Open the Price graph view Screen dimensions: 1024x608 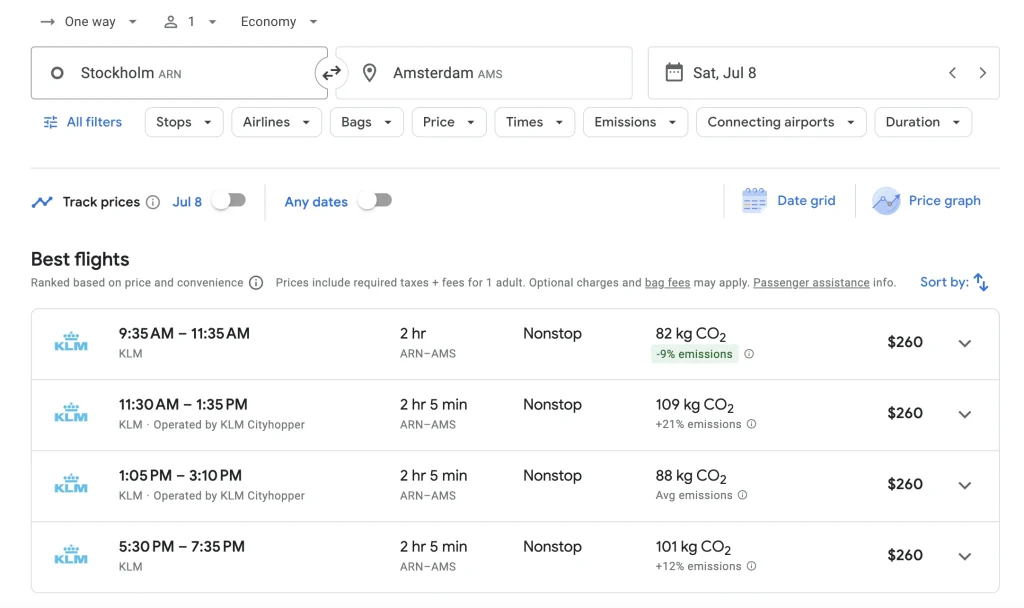point(926,200)
